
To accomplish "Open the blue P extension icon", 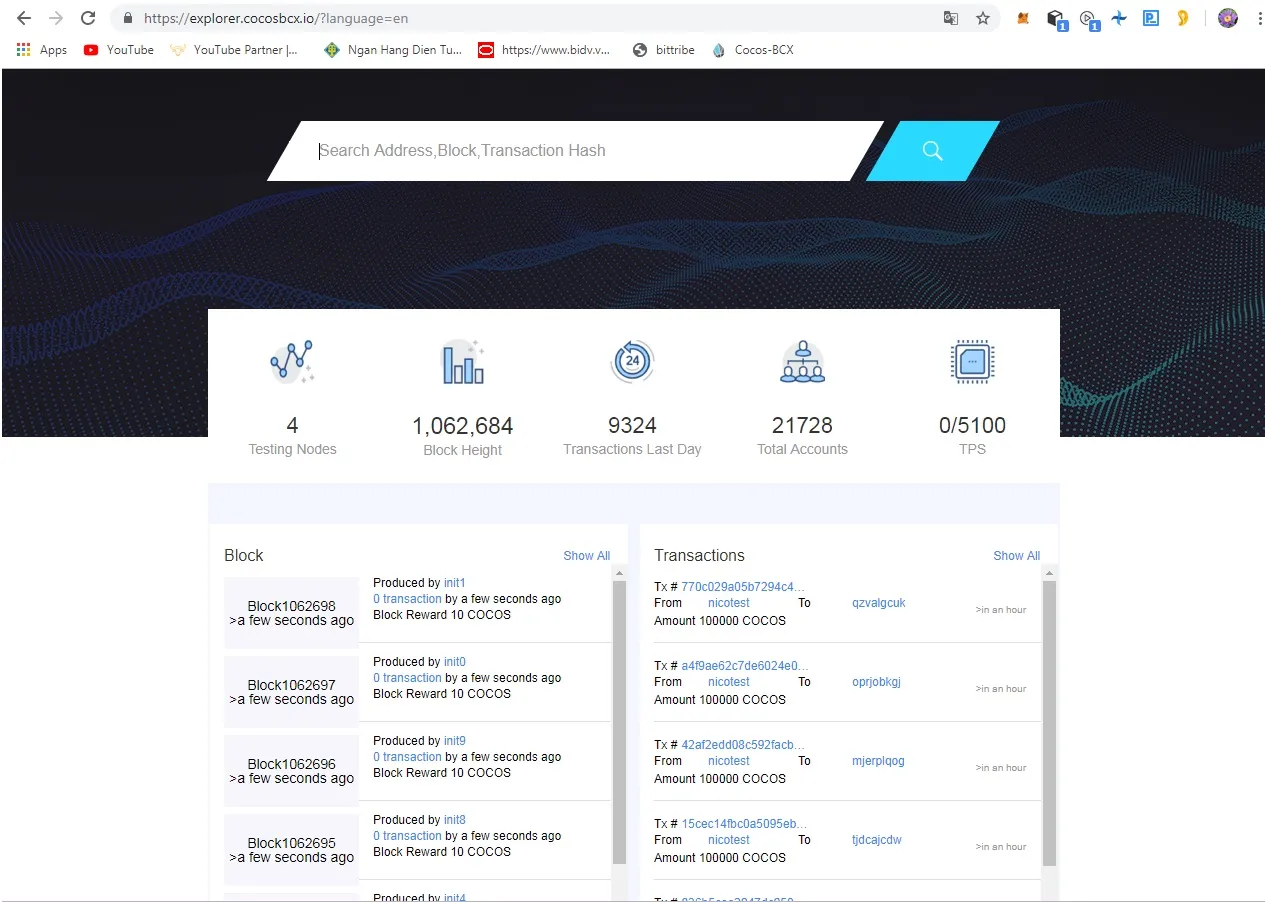I will pos(1151,18).
